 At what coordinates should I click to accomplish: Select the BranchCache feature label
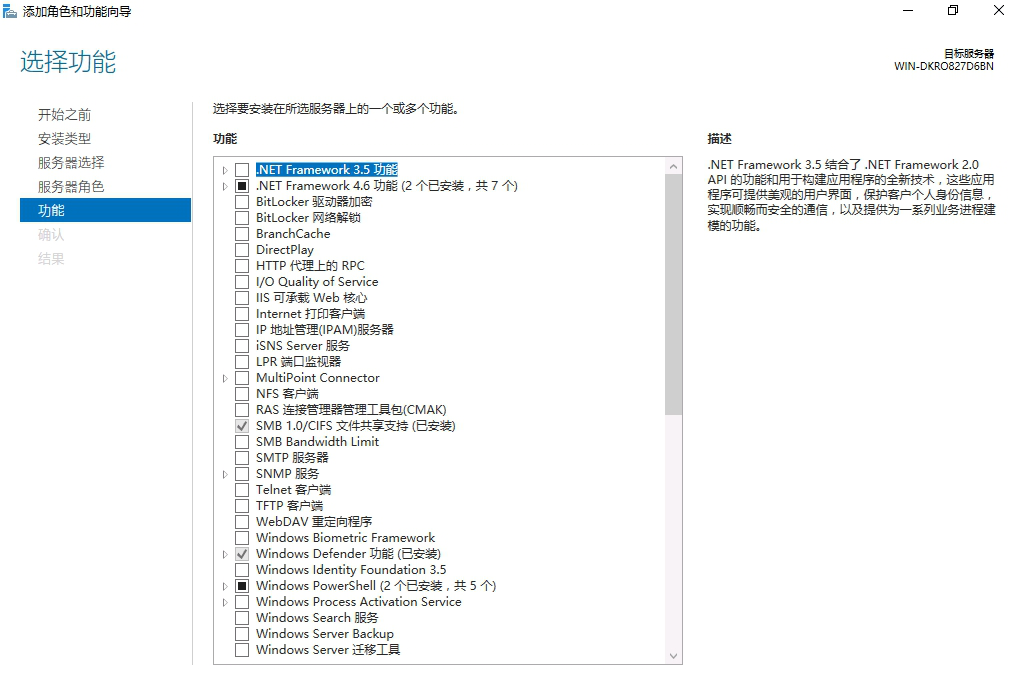point(293,234)
